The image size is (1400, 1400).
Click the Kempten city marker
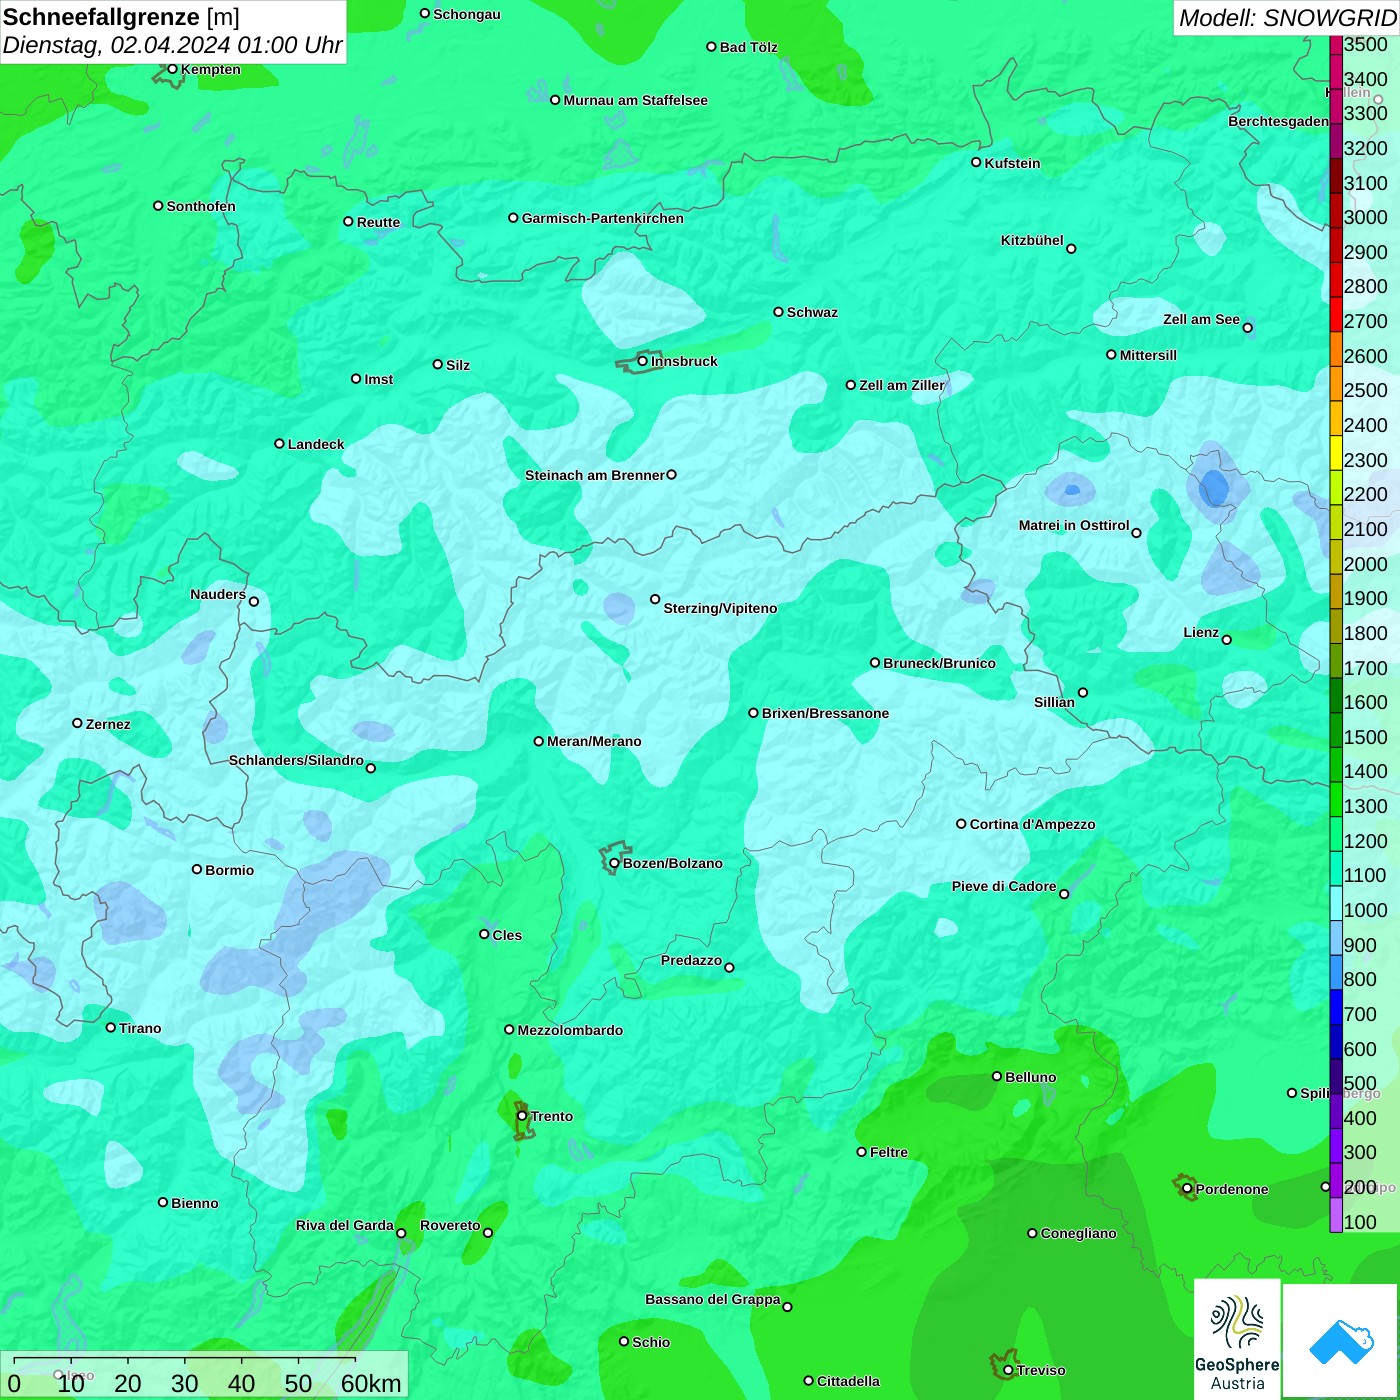pos(172,69)
